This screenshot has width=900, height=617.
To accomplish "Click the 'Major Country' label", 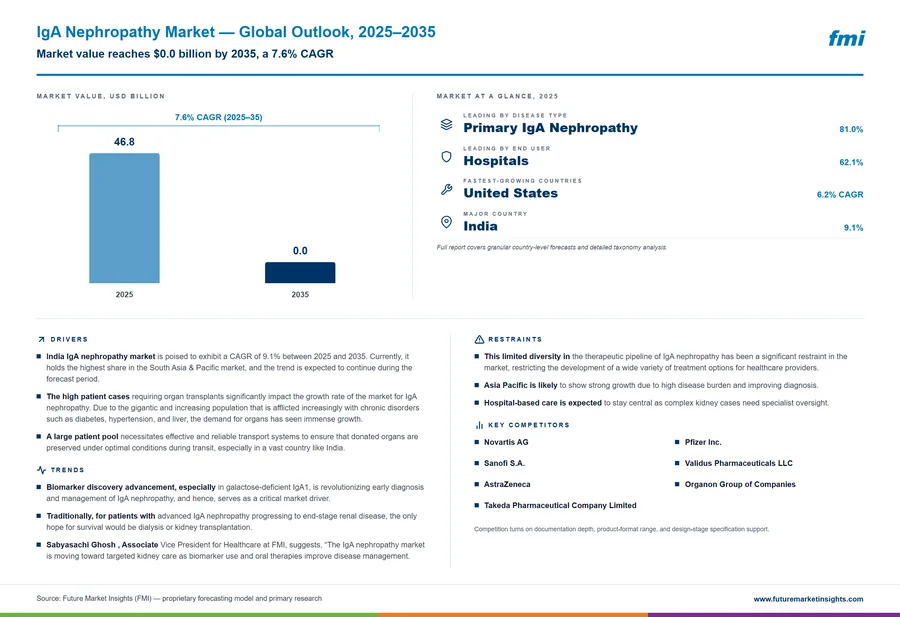I will pyautogui.click(x=495, y=214).
